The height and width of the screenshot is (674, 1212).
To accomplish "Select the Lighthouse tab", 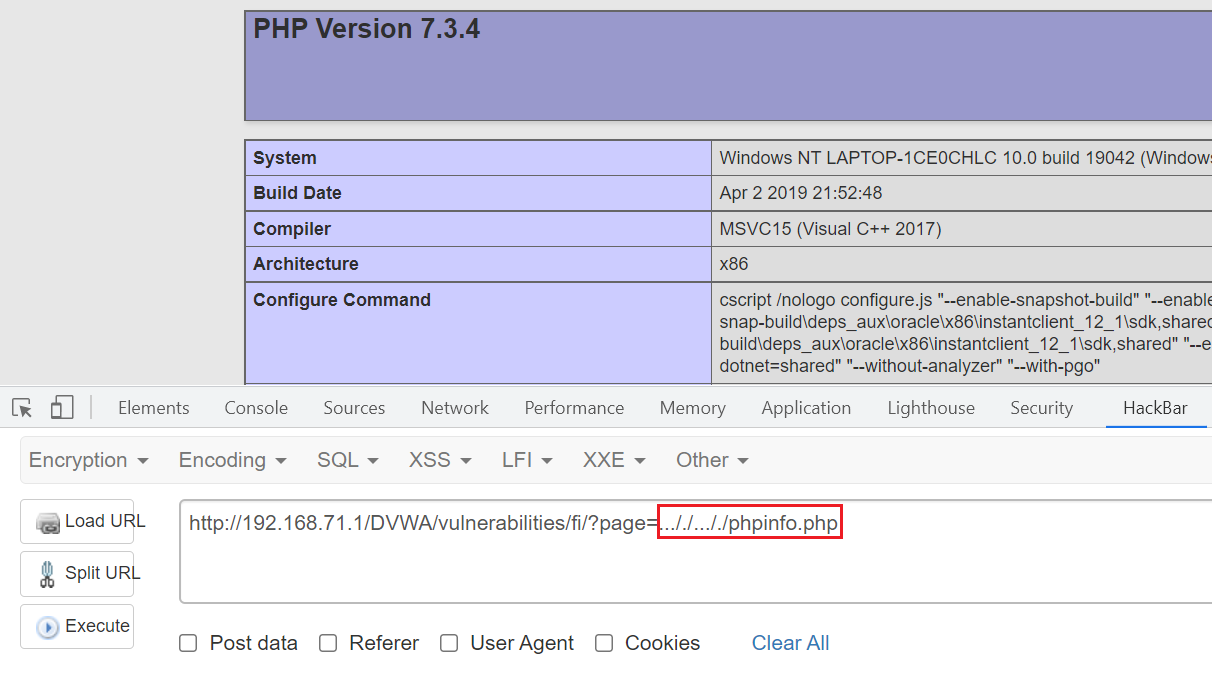I will (x=931, y=408).
